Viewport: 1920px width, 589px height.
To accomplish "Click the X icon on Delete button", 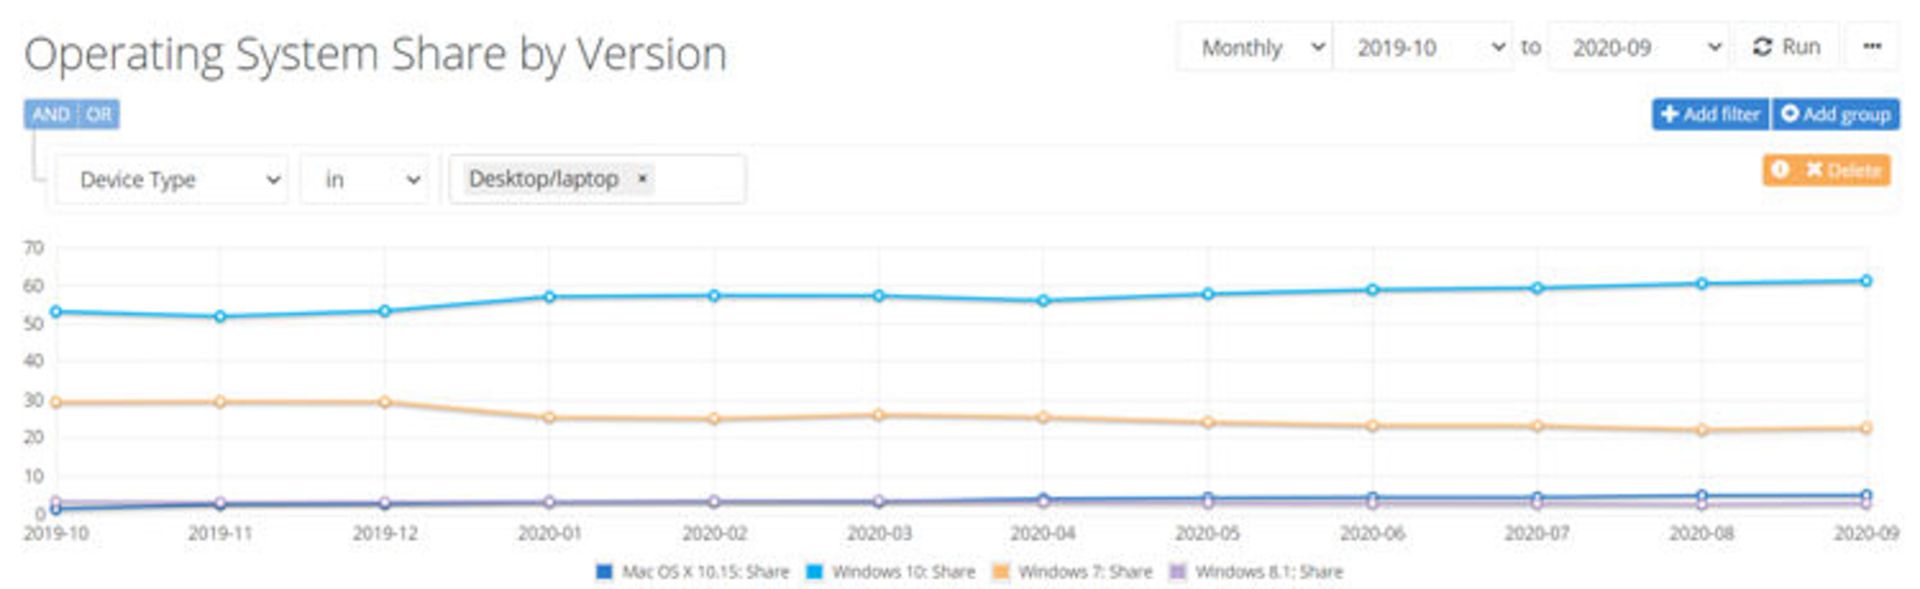I will tap(1814, 169).
